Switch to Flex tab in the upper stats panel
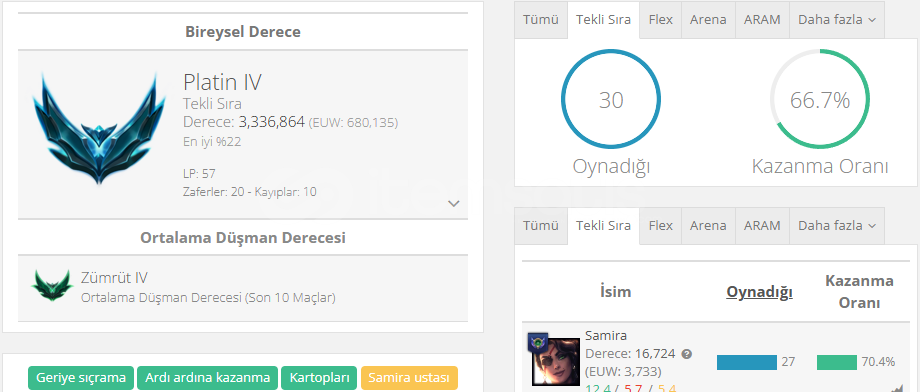 click(661, 19)
